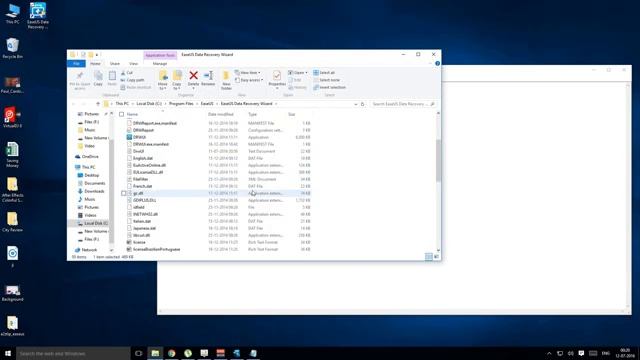The image size is (640, 360).
Task: Click the Search EaseUS Data Recovery field
Action: coord(402,104)
